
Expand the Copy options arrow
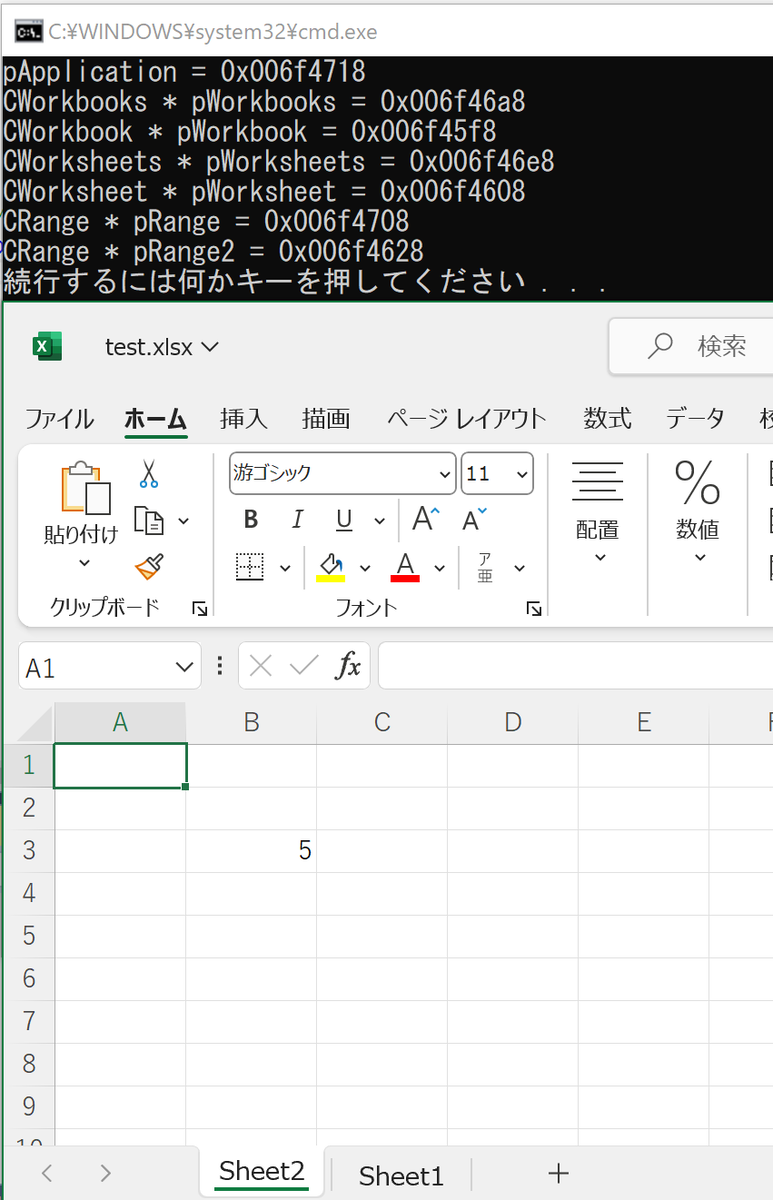pyautogui.click(x=183, y=521)
